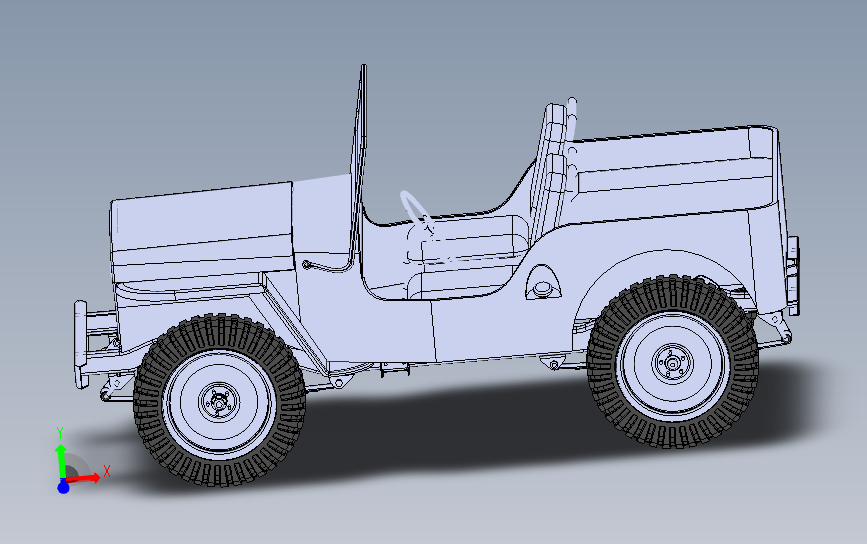
Task: Select the upright windshield frame
Action: [358, 160]
